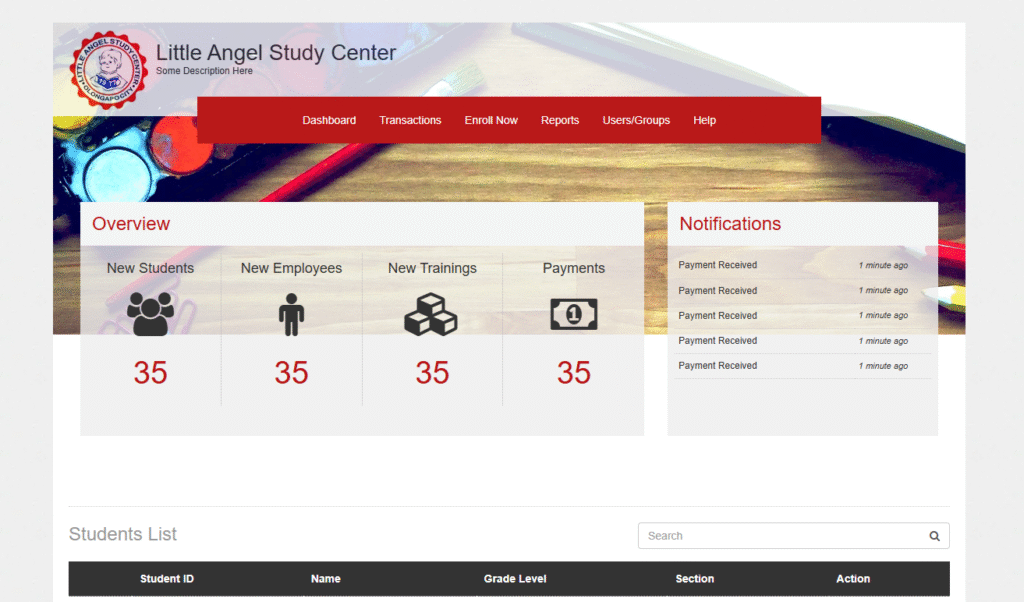
Task: Select the last Payment Received notification
Action: click(x=718, y=366)
